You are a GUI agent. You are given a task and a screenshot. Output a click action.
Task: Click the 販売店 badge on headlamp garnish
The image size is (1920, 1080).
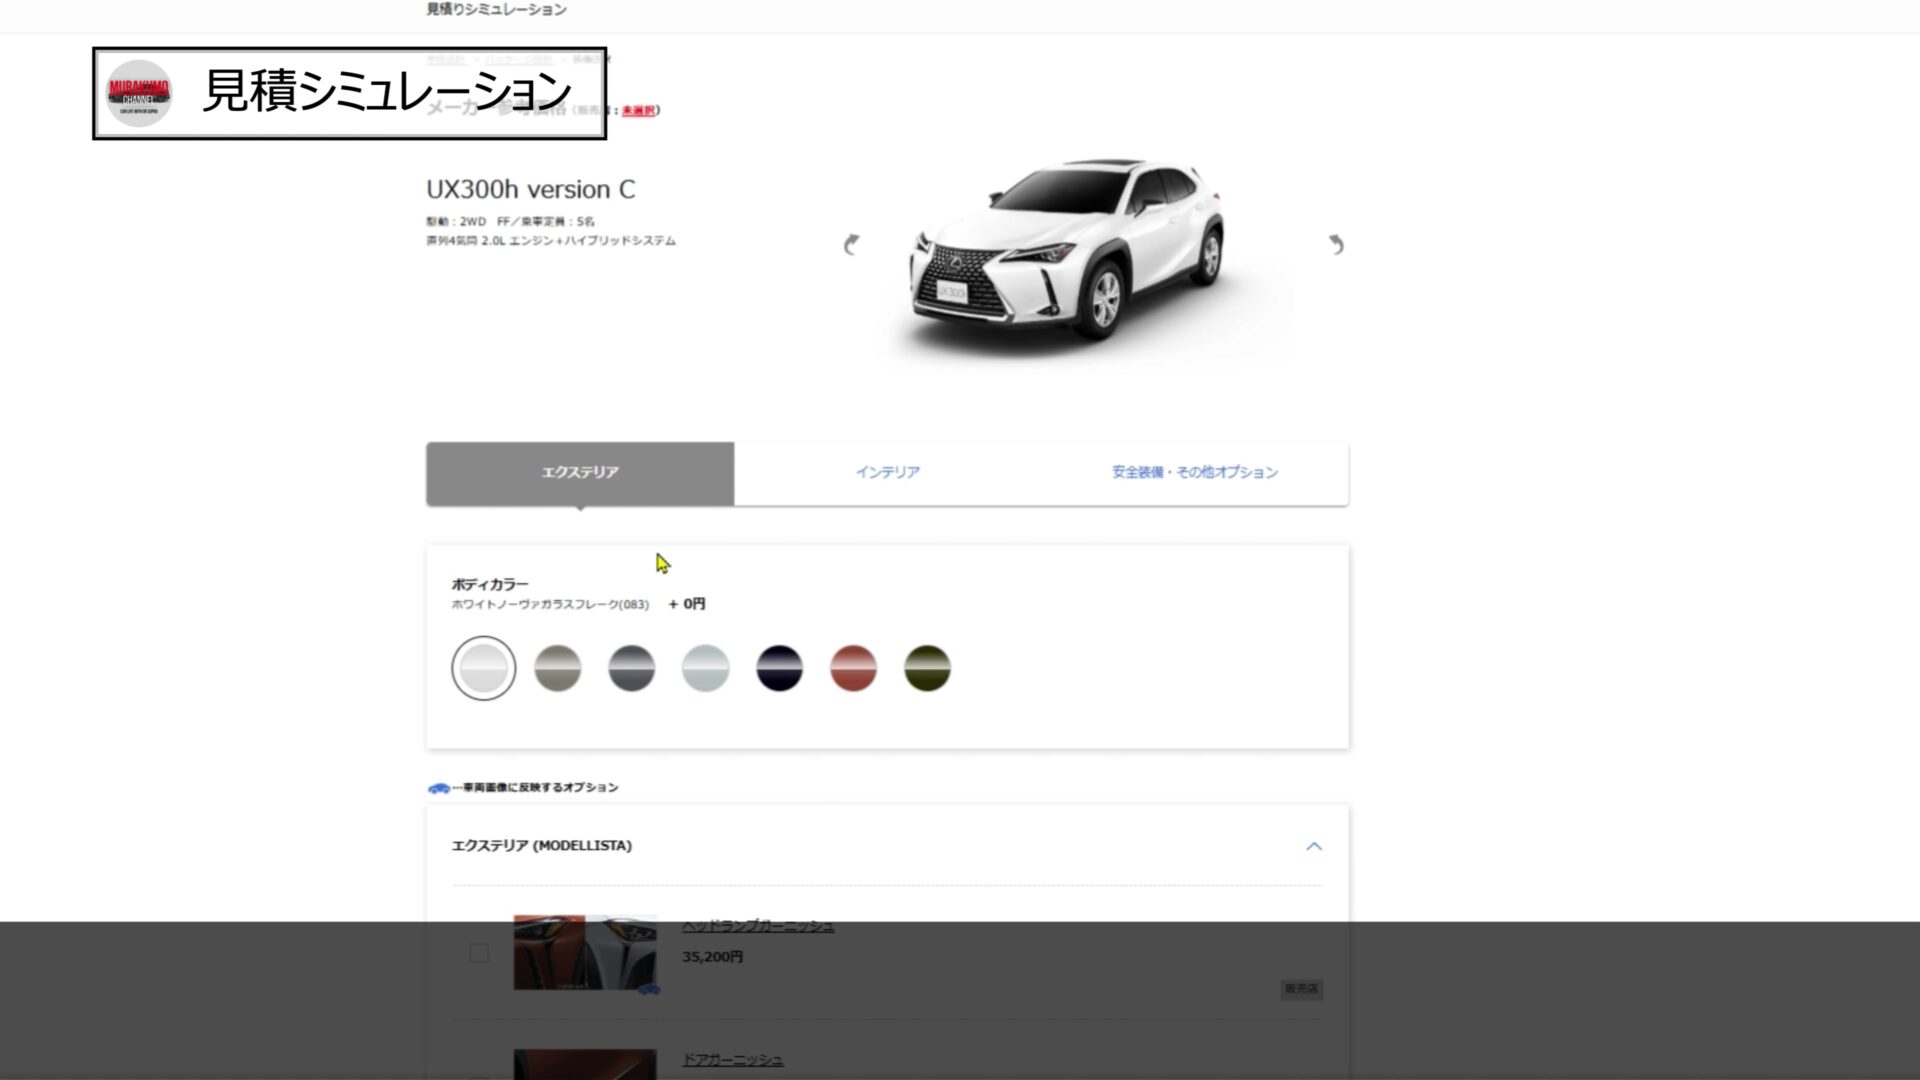[x=1301, y=989]
